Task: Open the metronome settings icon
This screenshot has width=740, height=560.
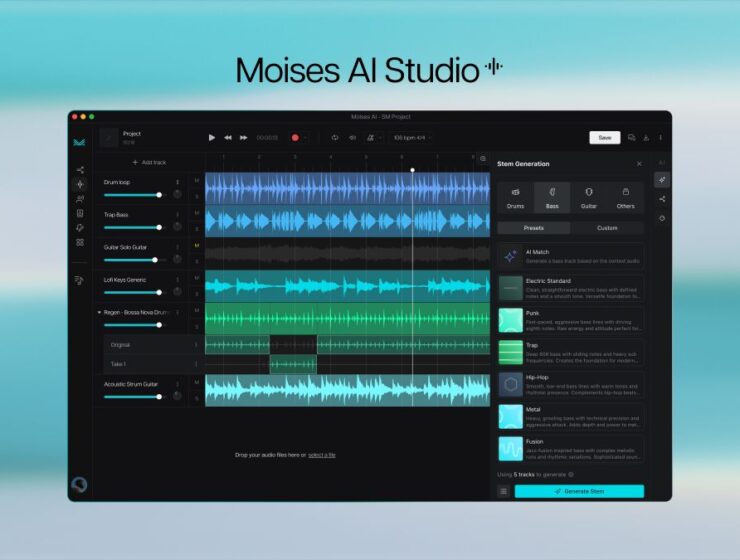Action: coord(370,137)
